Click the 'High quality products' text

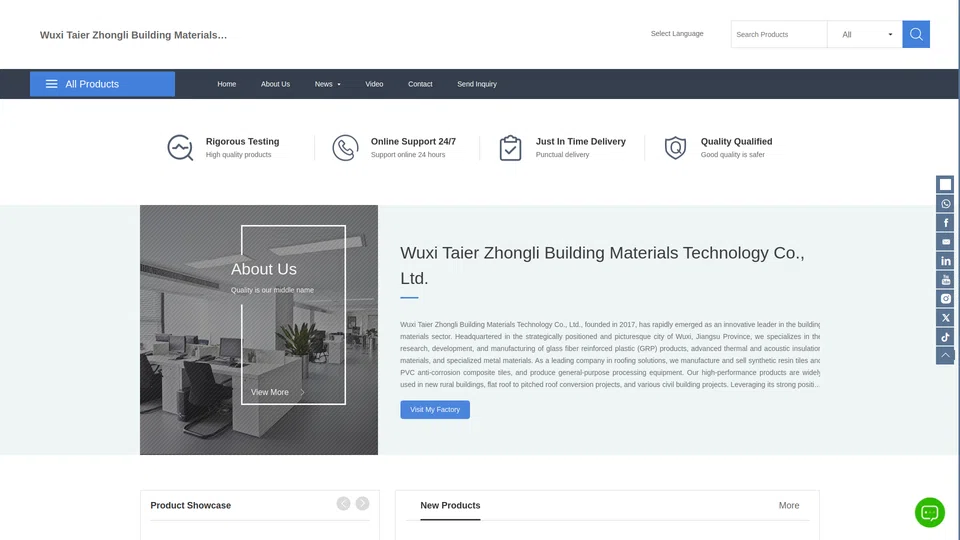[x=238, y=155]
